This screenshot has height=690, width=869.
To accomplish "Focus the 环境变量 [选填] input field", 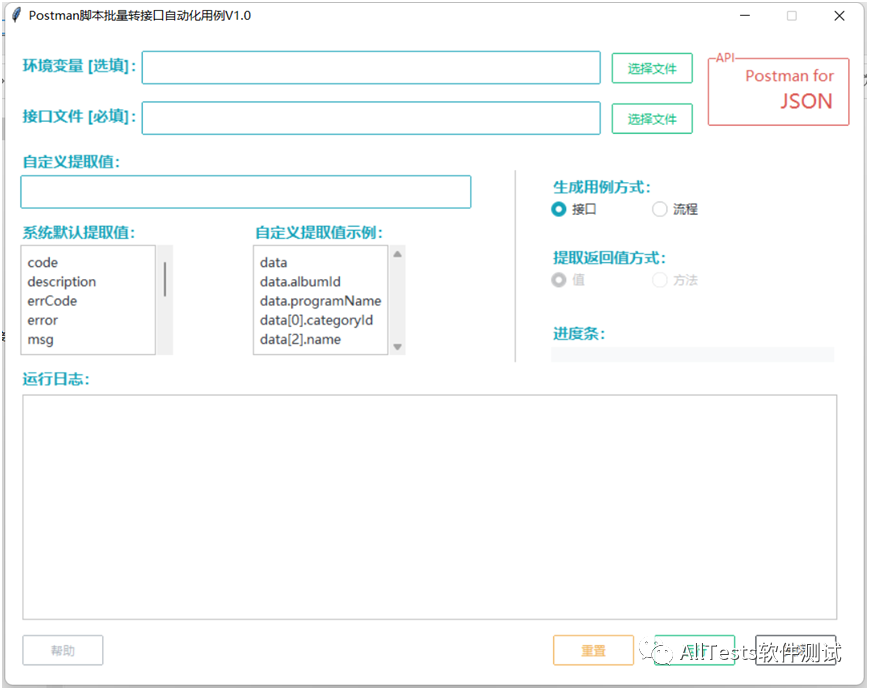I will click(x=371, y=68).
